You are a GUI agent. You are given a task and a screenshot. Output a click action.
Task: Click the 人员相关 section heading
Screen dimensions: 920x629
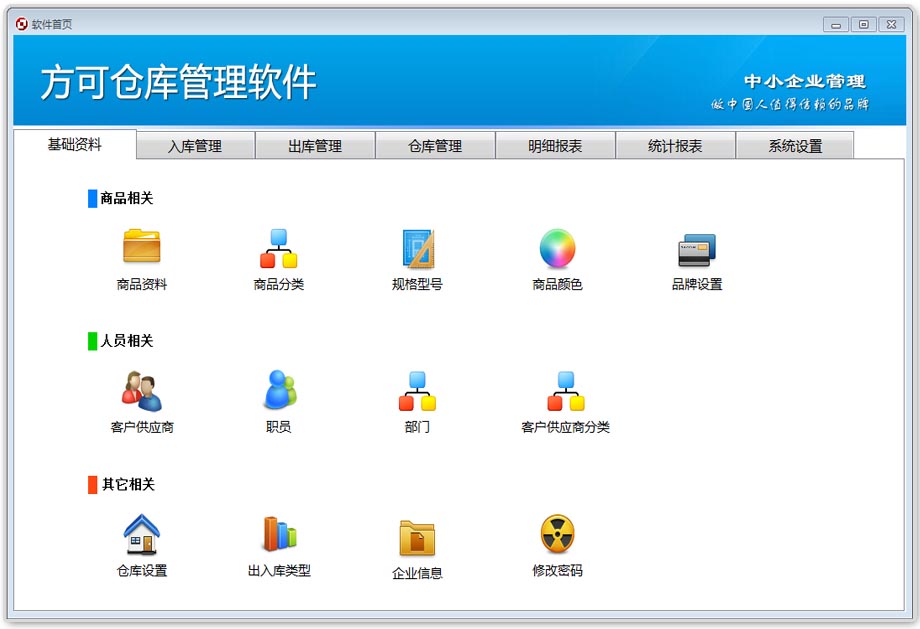pyautogui.click(x=127, y=341)
